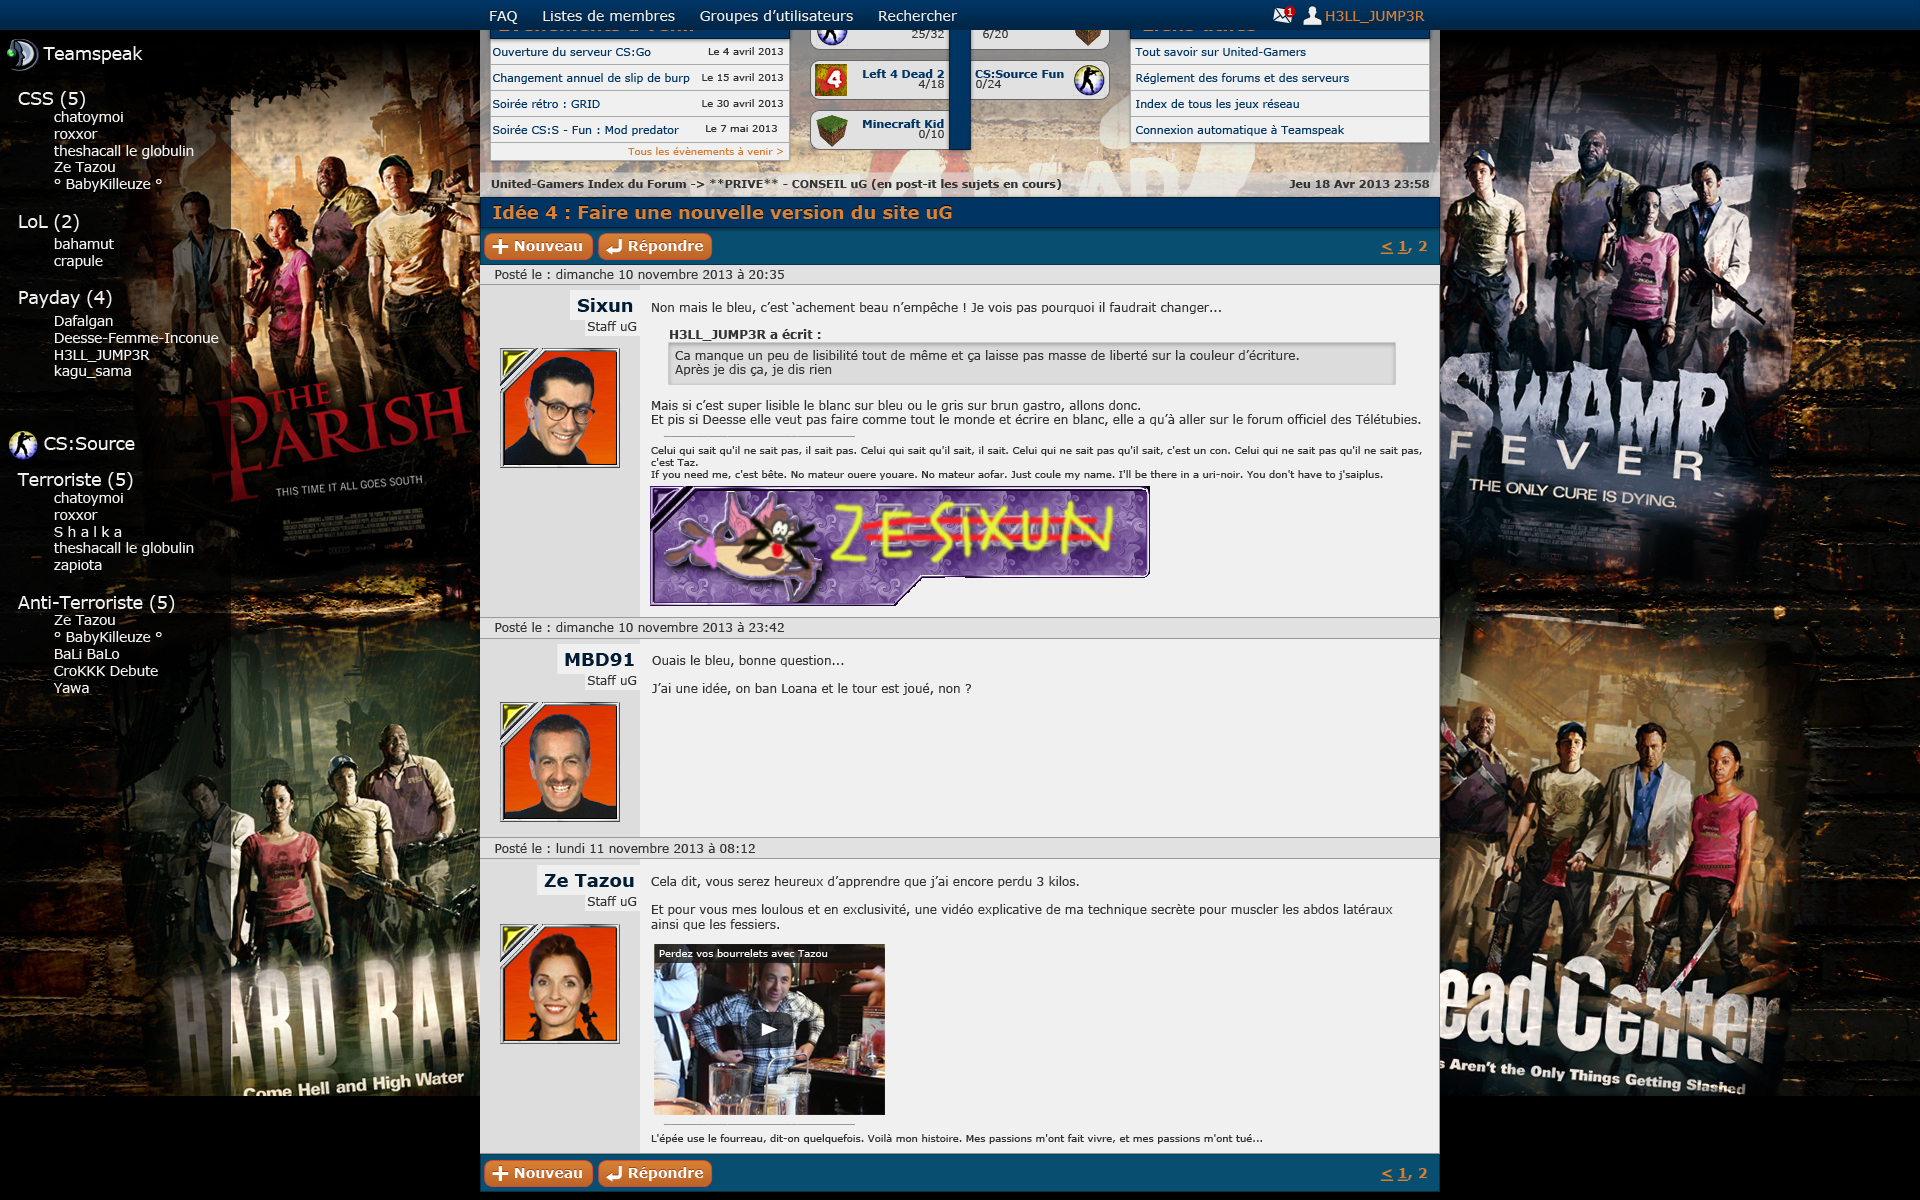
Task: Click Deesse-Femme-Inconue in Payday list
Action: pyautogui.click(x=136, y=338)
